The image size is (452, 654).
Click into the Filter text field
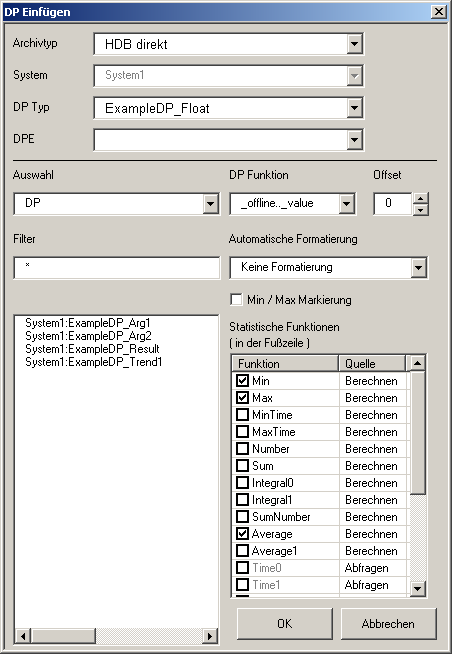(x=117, y=267)
